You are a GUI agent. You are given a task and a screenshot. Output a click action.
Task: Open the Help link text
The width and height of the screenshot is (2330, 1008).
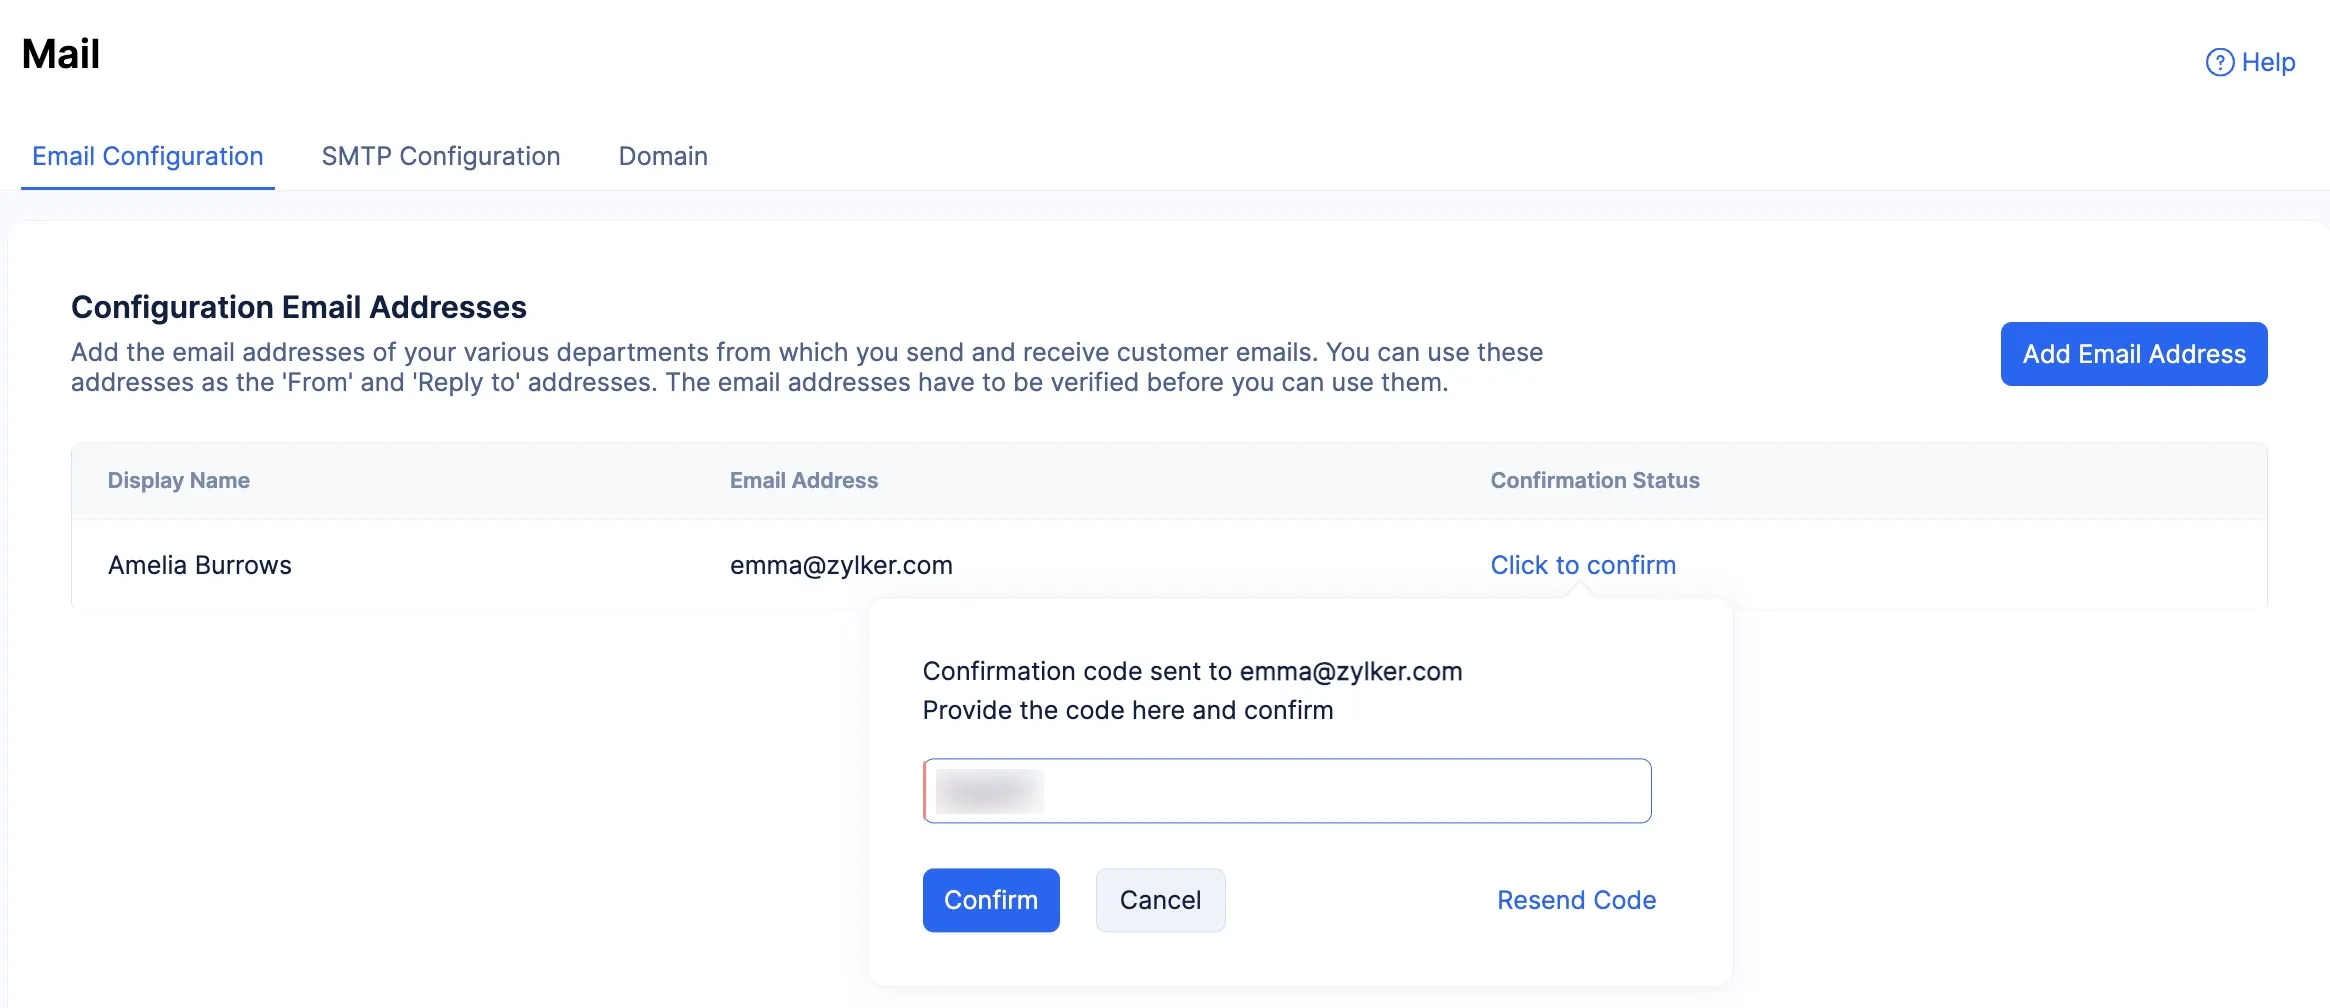(2268, 62)
